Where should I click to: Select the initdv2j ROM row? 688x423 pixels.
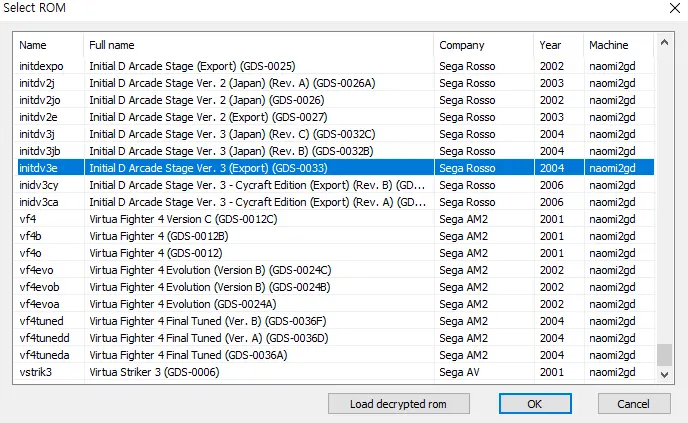tap(335, 83)
